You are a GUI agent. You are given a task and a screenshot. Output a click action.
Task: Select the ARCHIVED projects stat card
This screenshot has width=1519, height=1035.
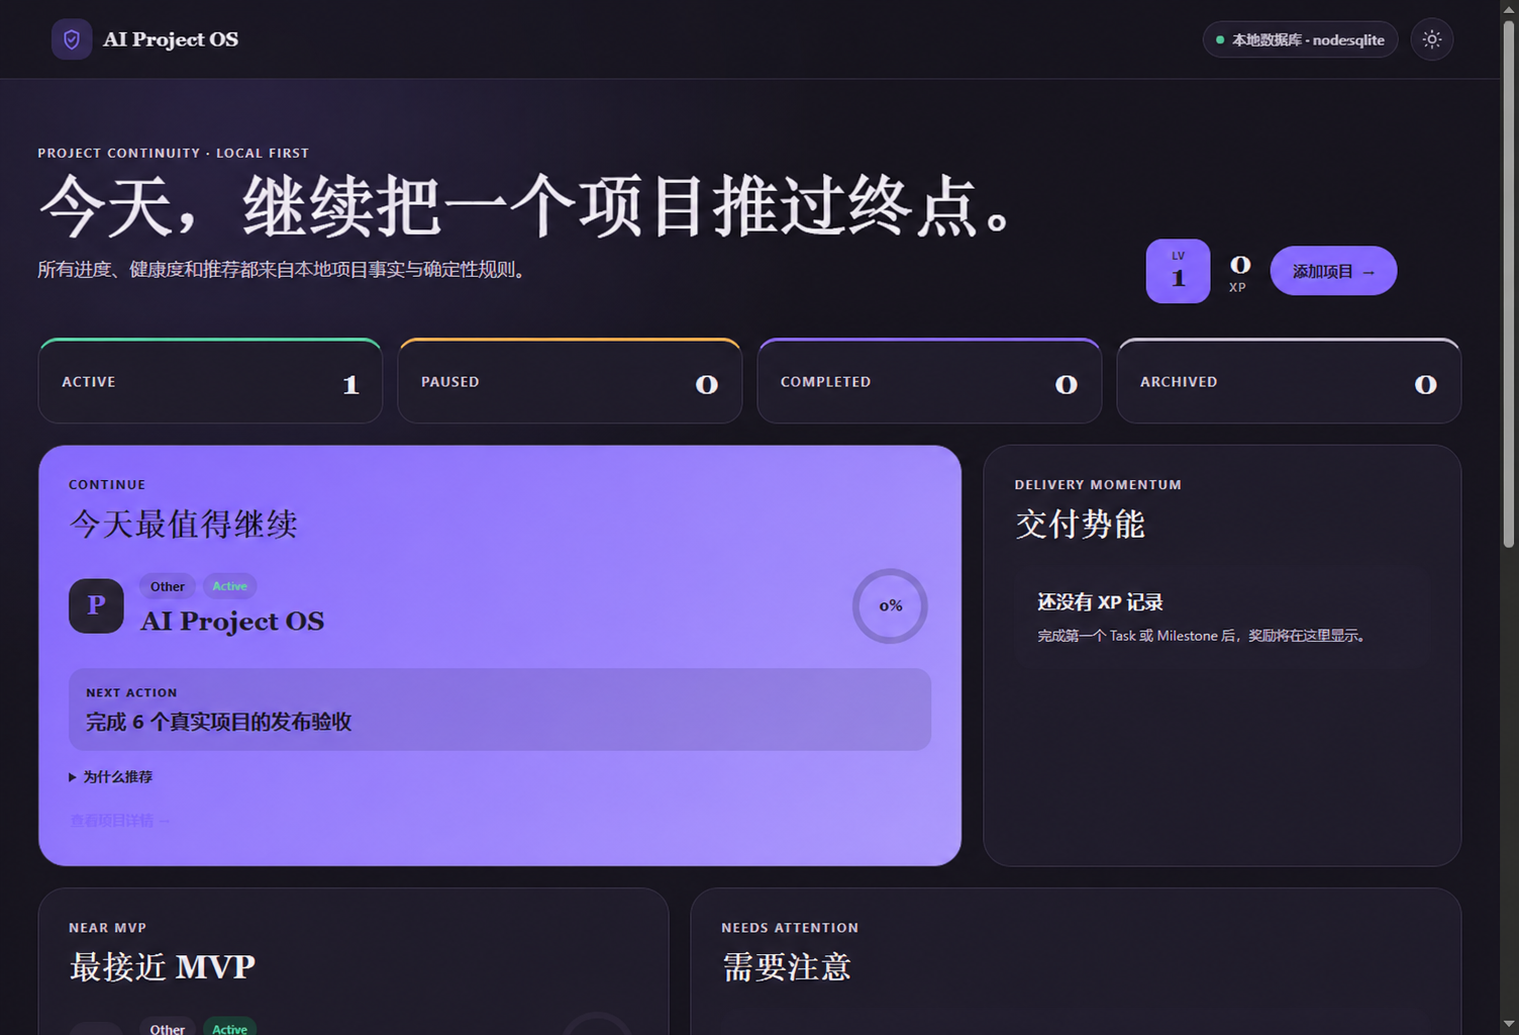(1289, 381)
